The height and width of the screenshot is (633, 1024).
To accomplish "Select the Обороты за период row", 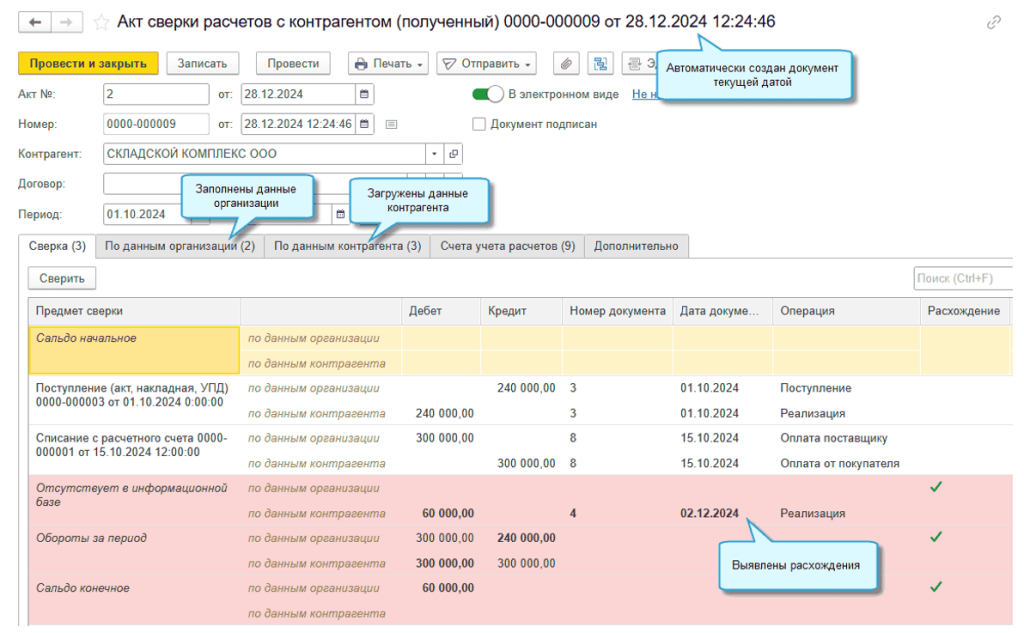I will 520,551.
